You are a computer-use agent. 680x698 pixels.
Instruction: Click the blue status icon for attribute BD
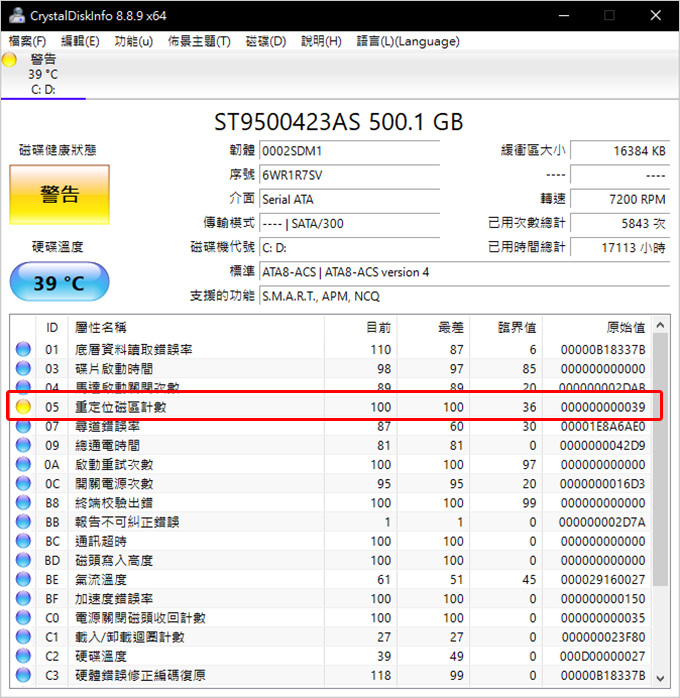point(23,560)
